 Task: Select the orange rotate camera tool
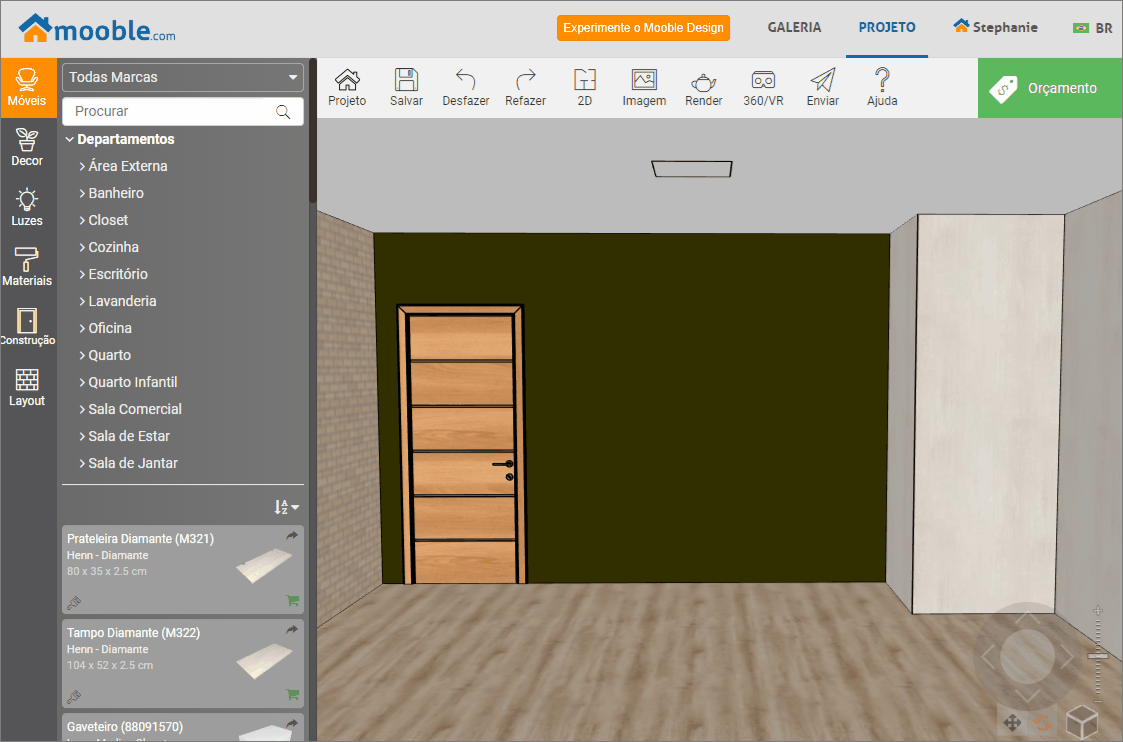tap(1043, 722)
